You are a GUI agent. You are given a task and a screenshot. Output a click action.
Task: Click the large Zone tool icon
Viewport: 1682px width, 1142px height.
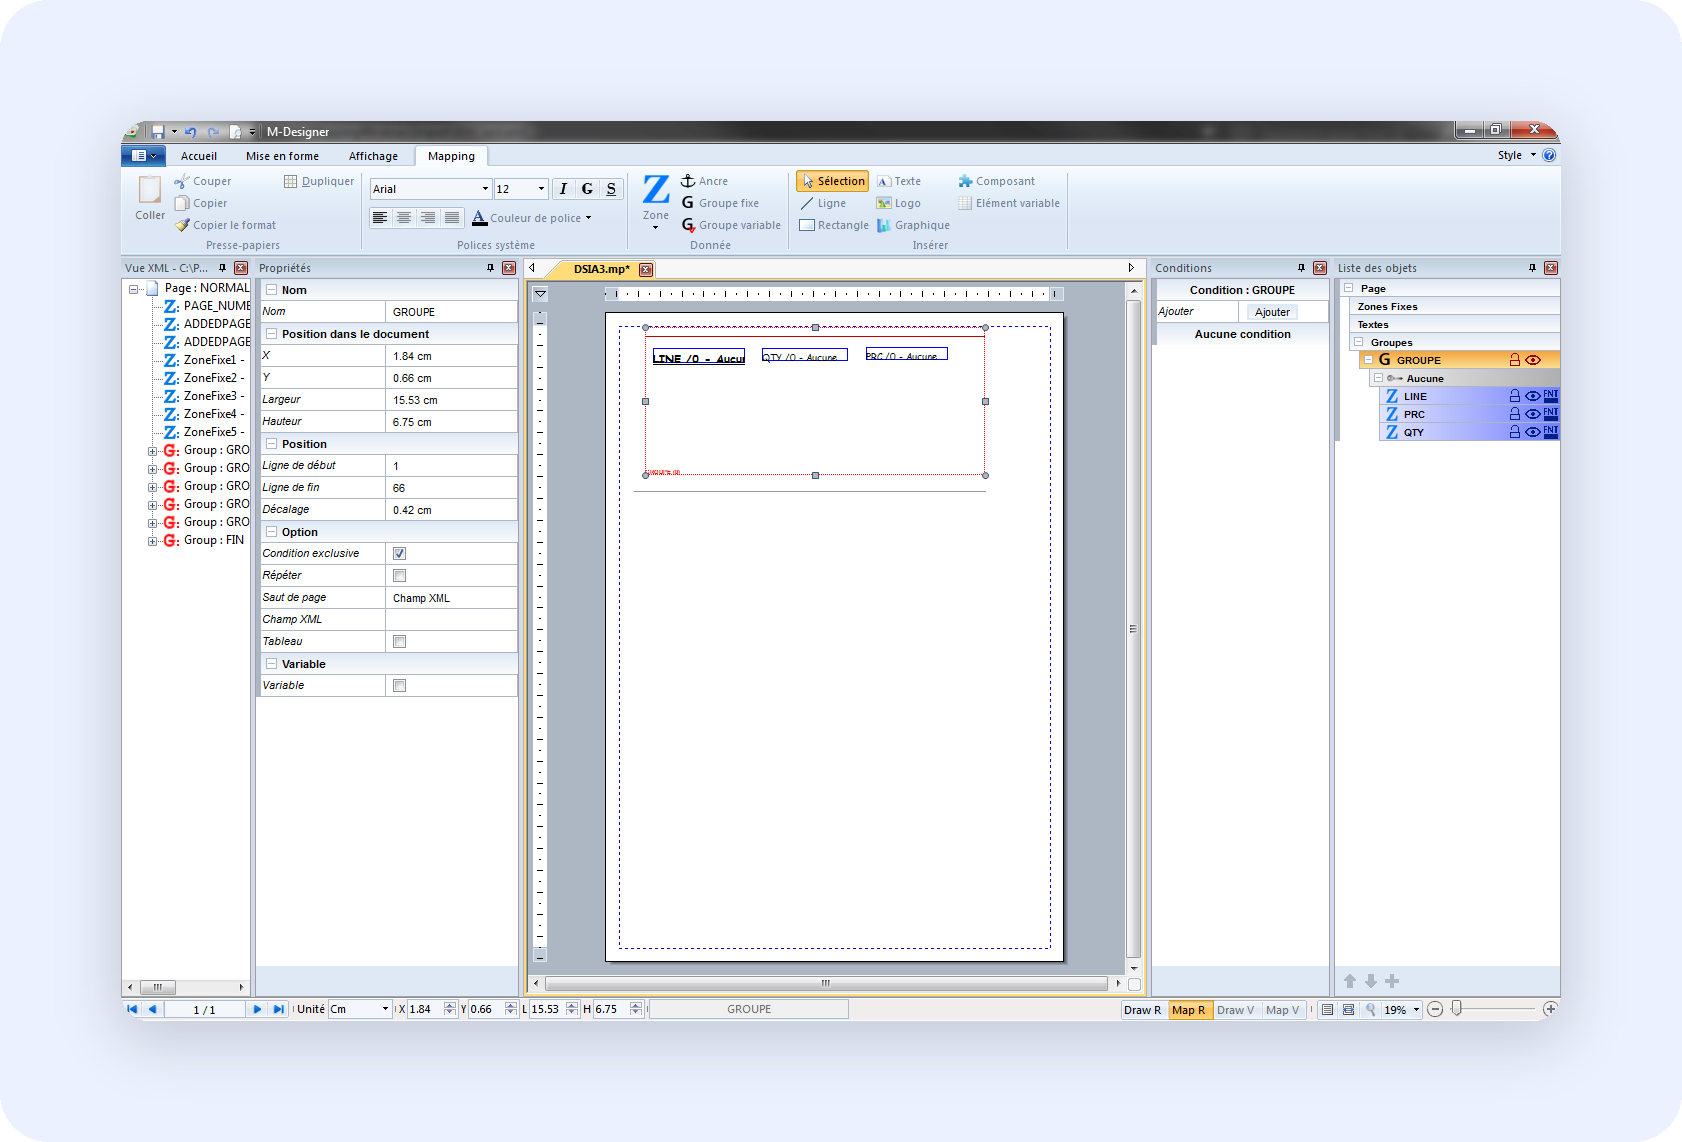coord(656,189)
